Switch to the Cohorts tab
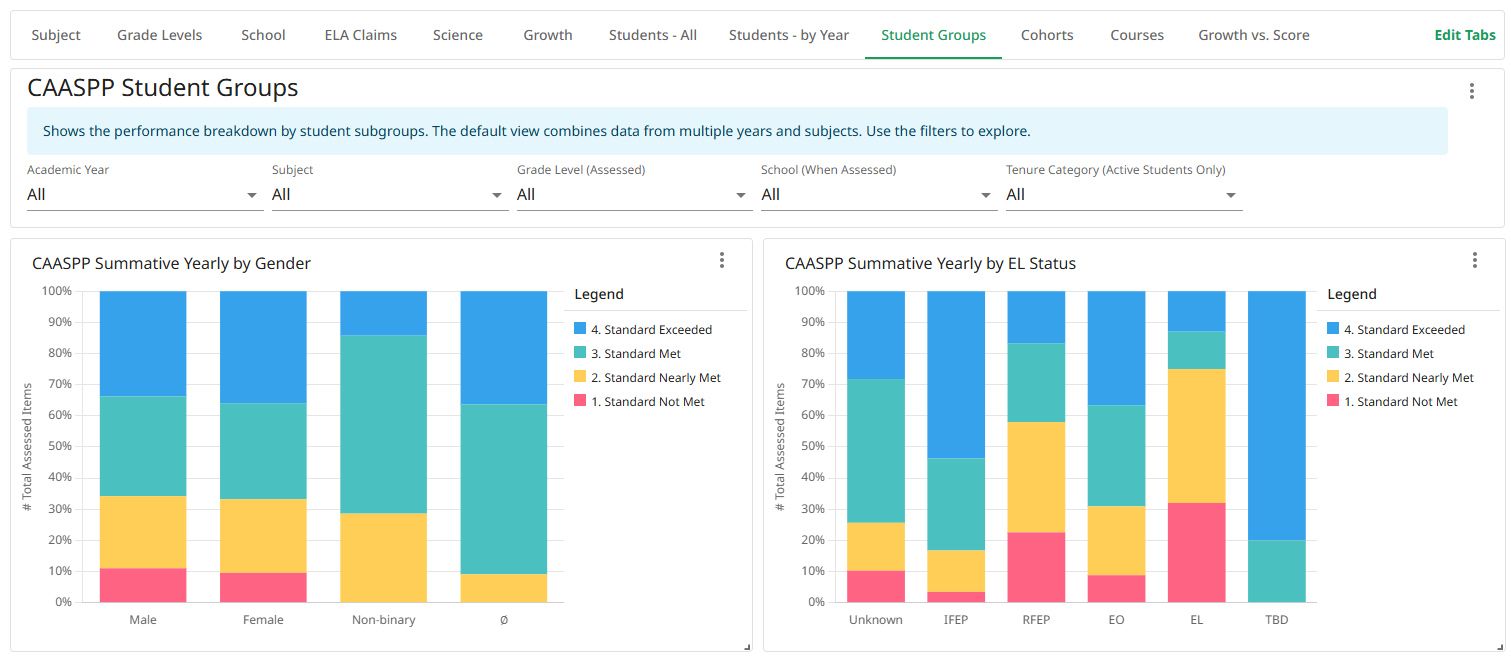1511x657 pixels. pos(1047,35)
